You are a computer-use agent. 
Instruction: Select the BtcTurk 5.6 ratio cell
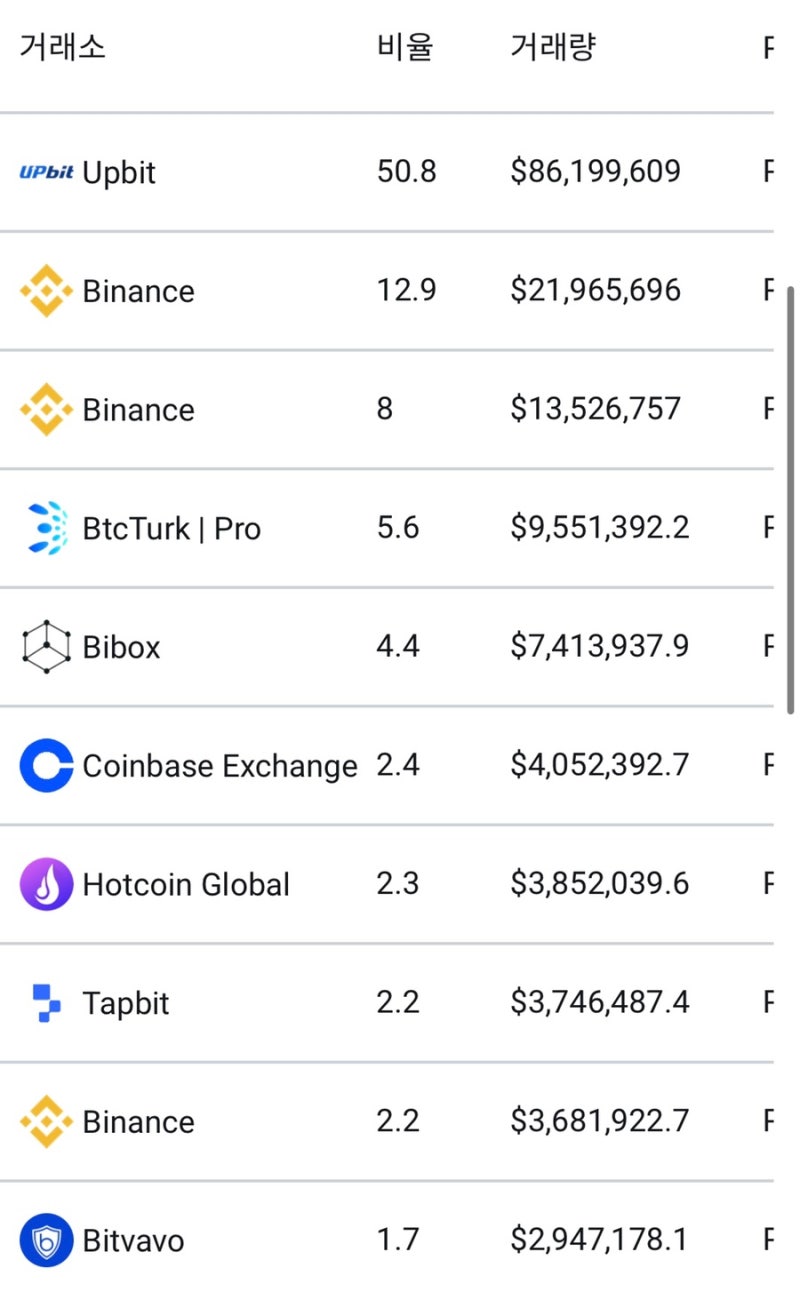397,528
